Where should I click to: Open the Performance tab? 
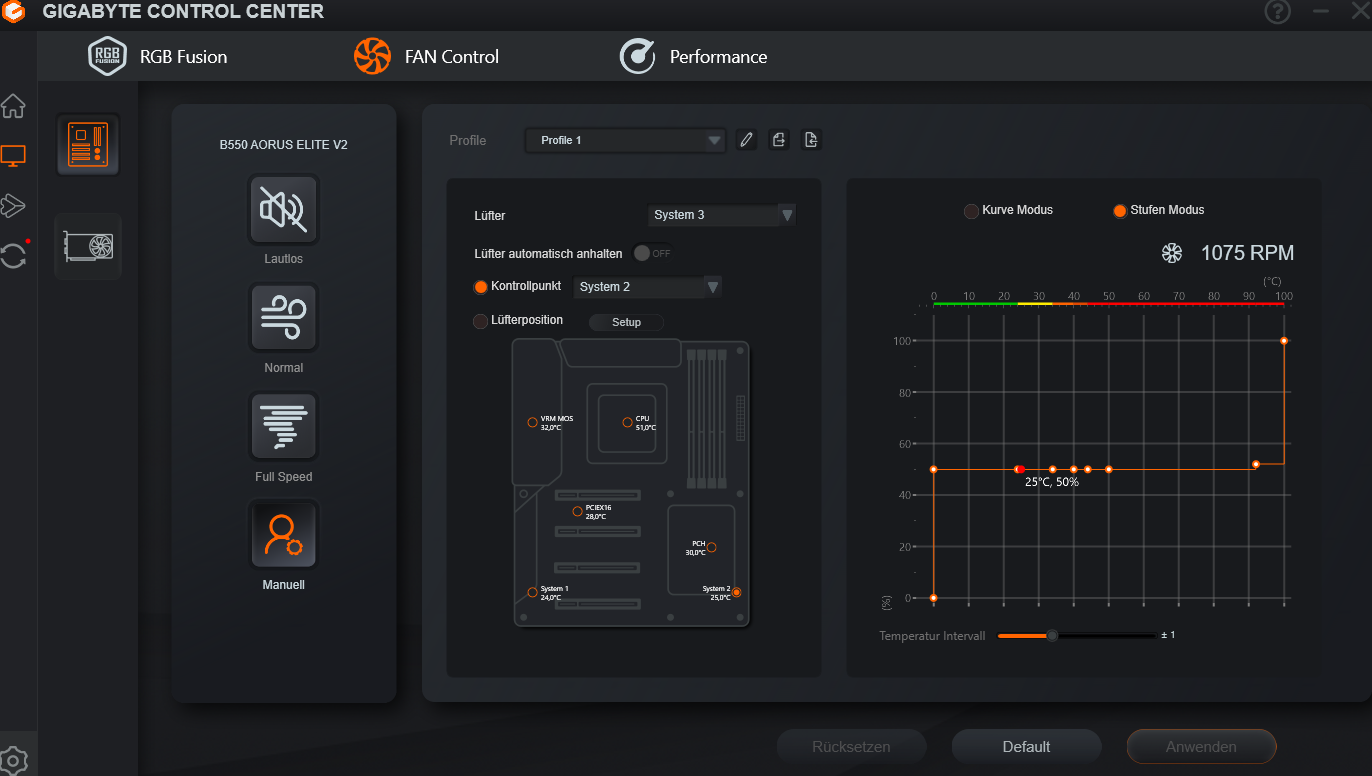coord(693,56)
